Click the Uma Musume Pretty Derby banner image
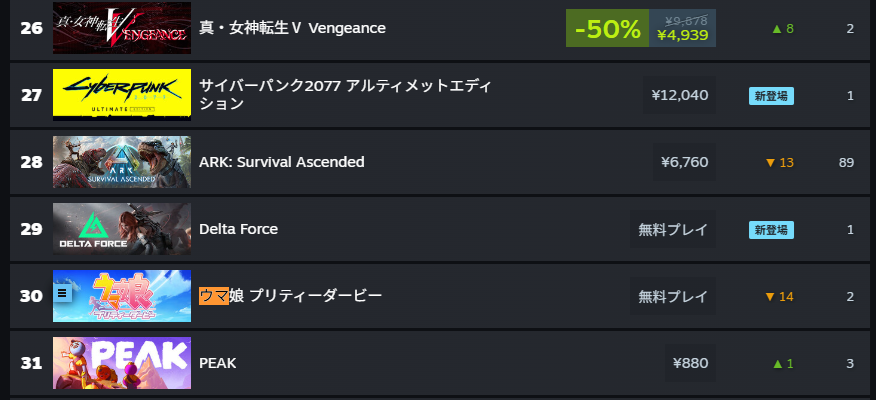876x400 pixels. click(x=122, y=296)
